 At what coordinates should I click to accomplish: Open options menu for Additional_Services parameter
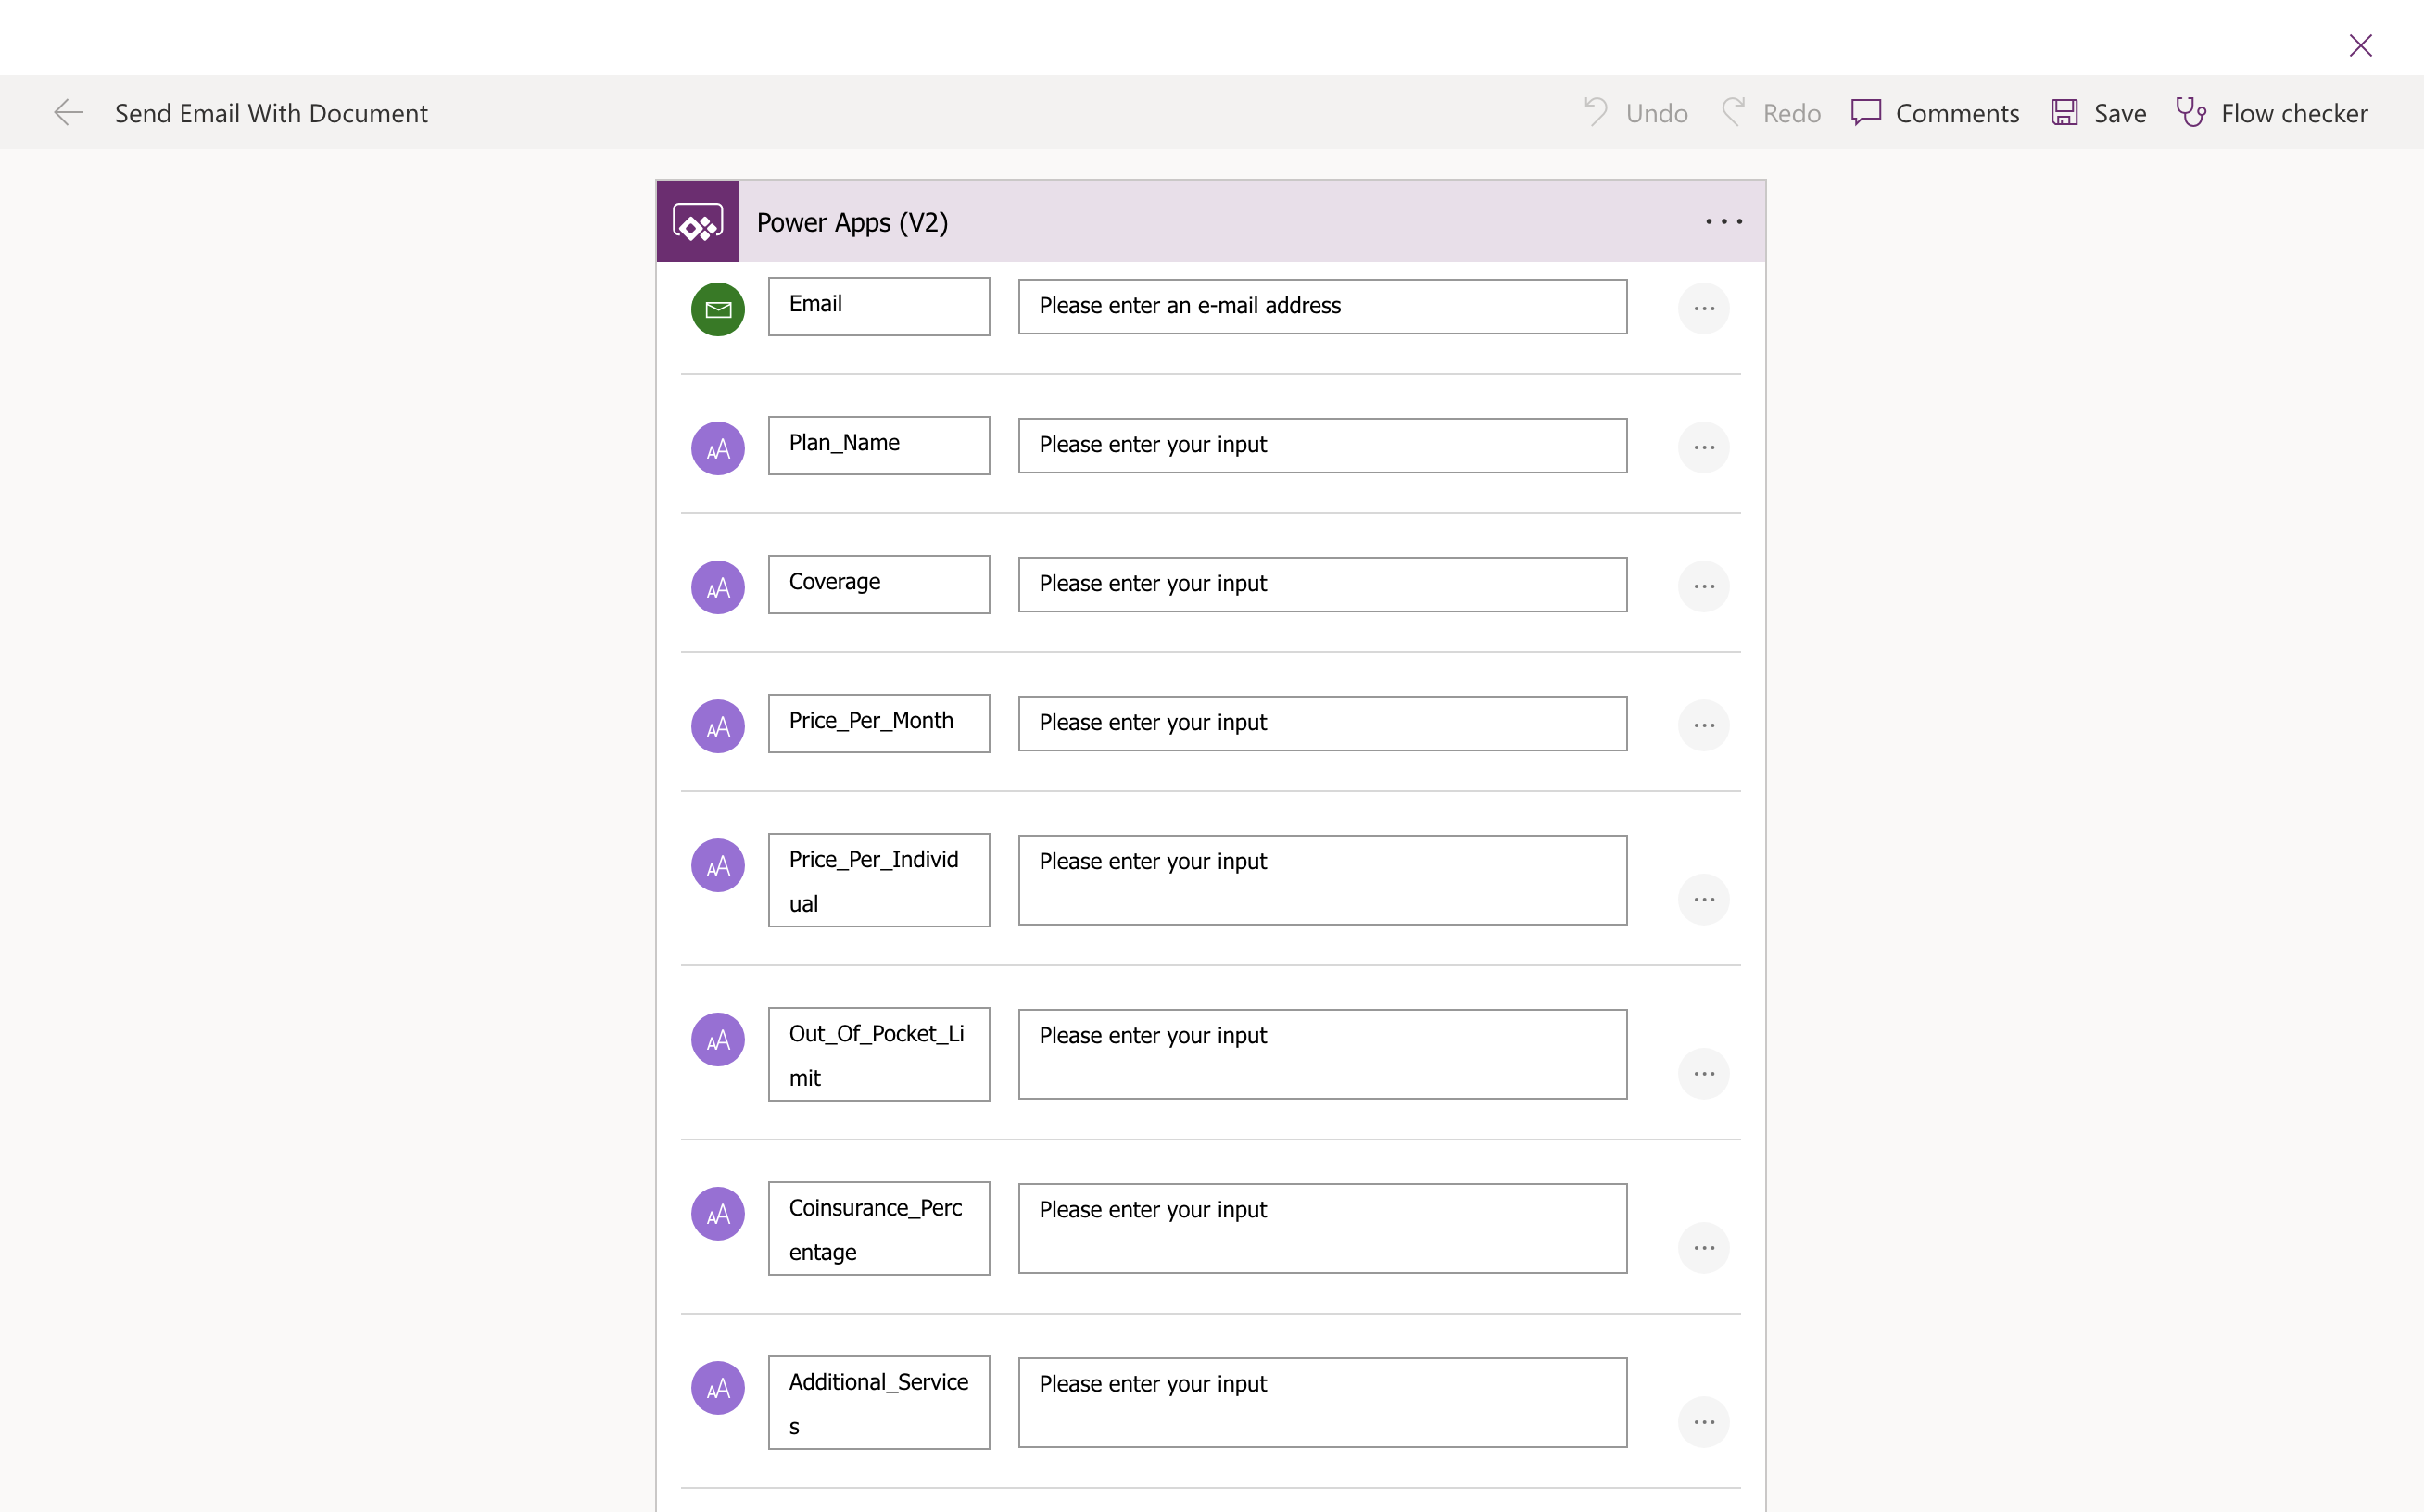(1705, 1421)
